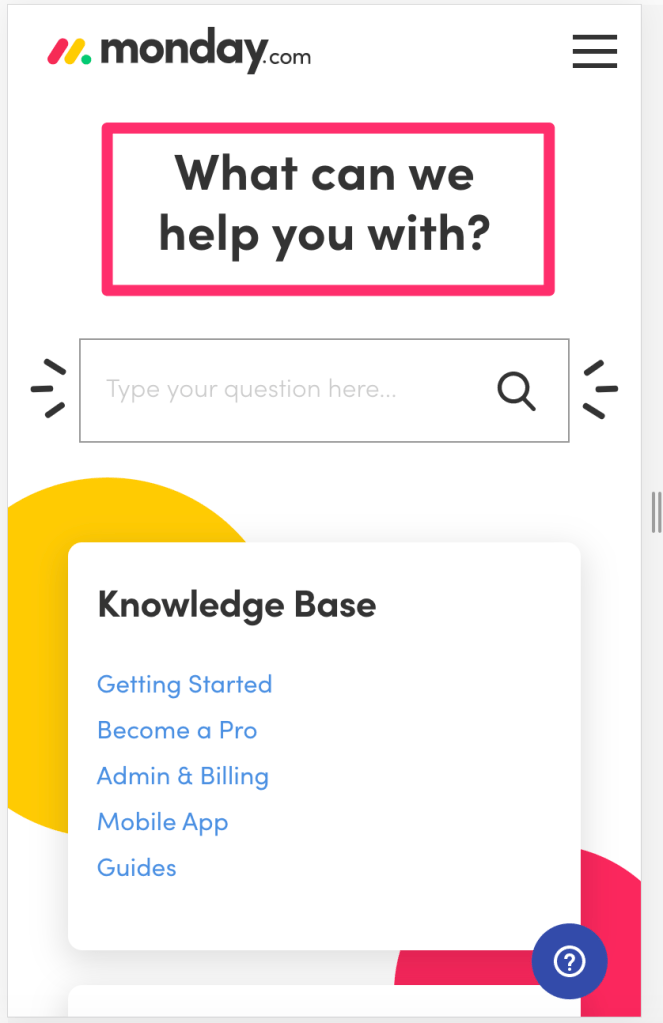Click the "What can we help you with?" heading
The width and height of the screenshot is (663, 1023).
click(x=326, y=205)
